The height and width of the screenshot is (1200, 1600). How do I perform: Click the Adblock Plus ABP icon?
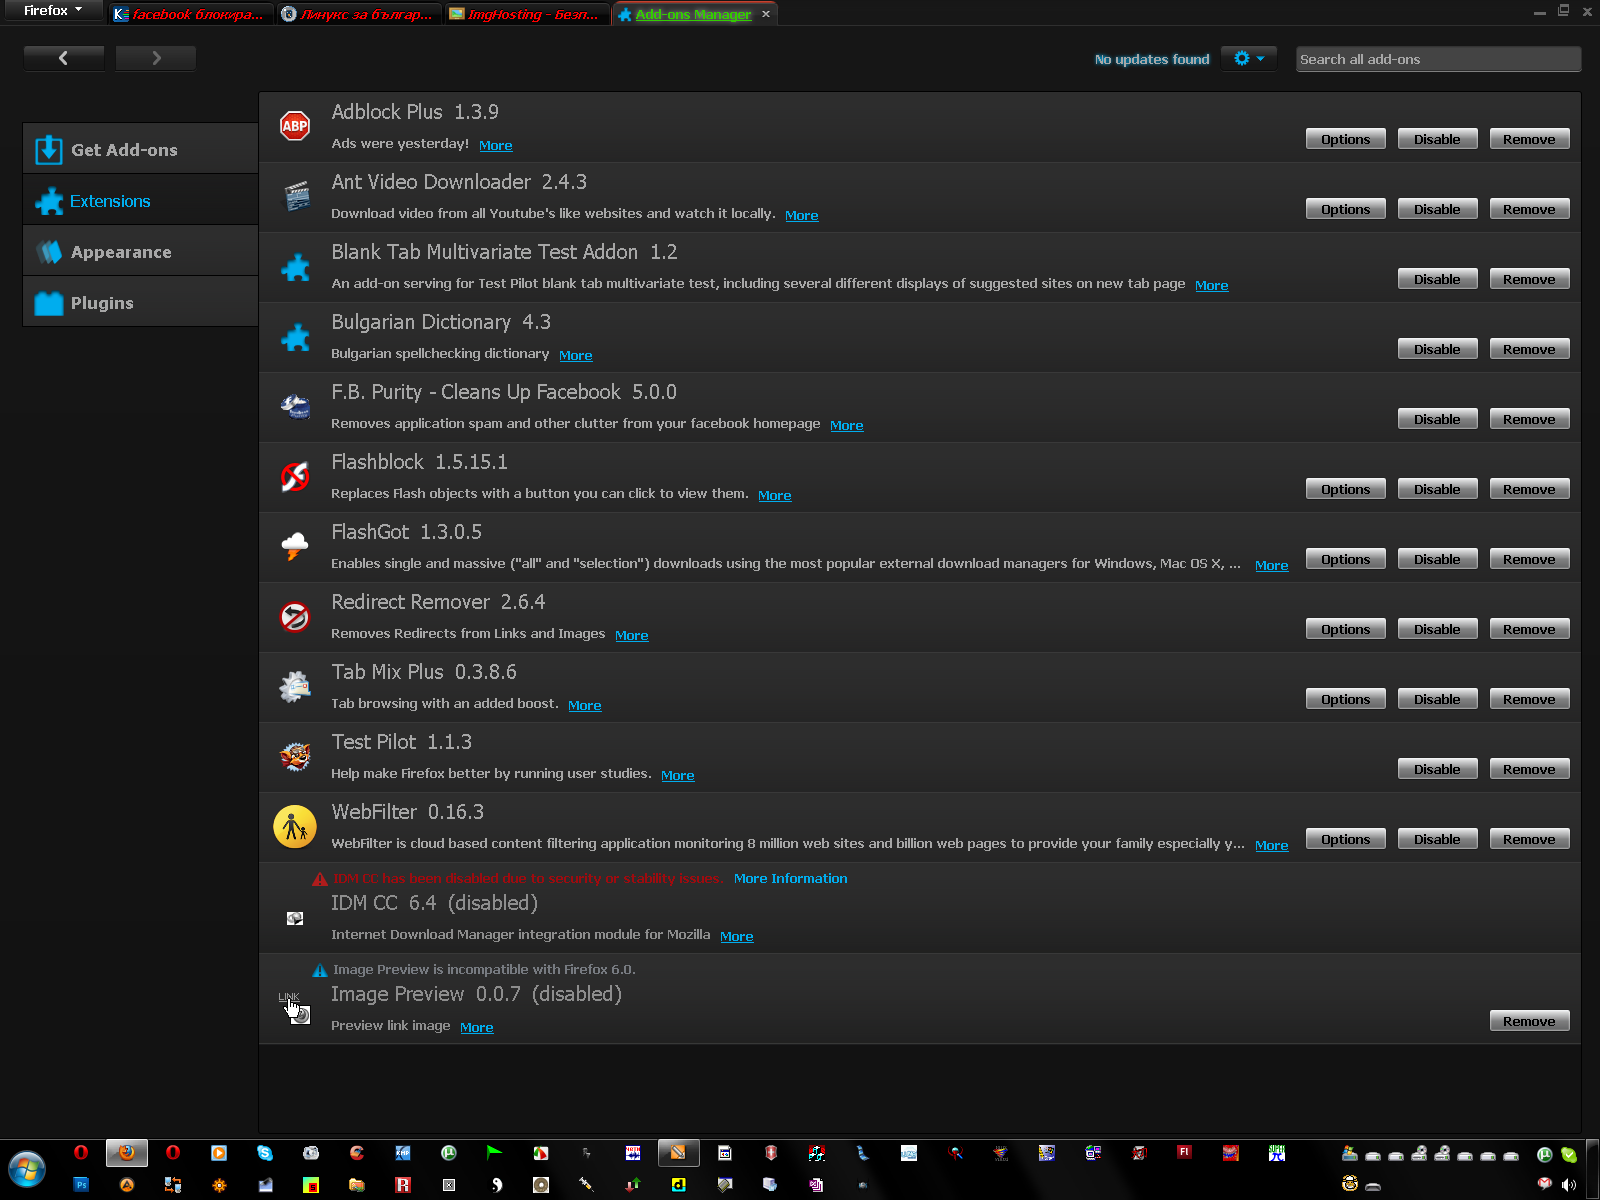pyautogui.click(x=295, y=126)
